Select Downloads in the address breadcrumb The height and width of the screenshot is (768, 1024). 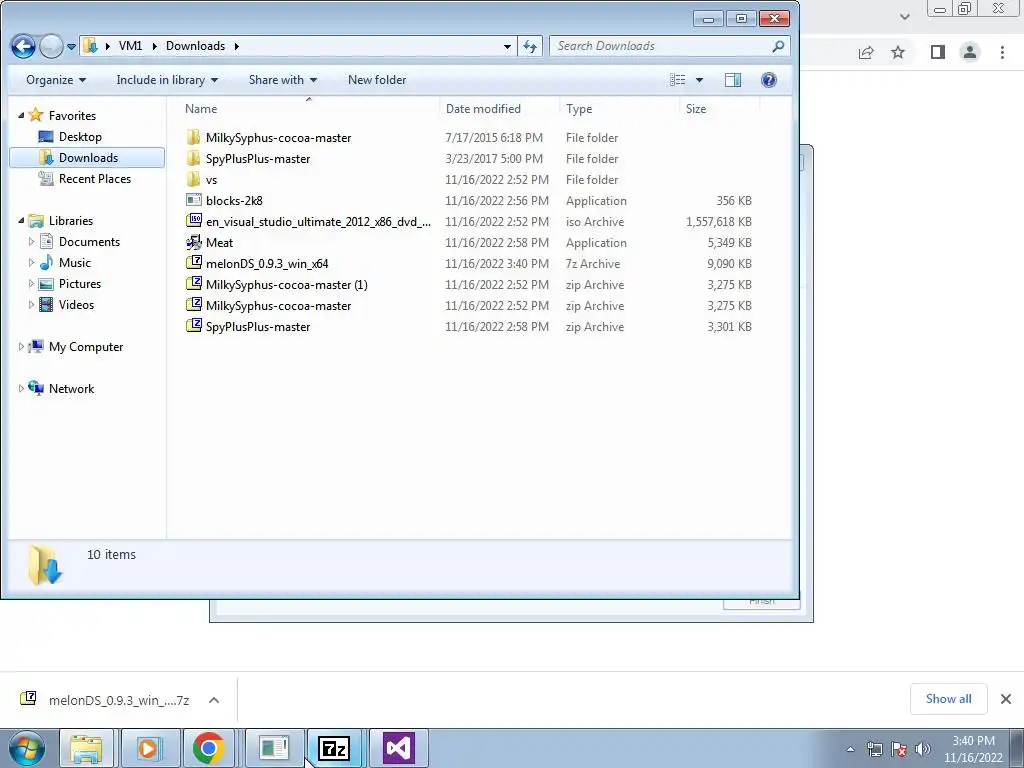point(195,46)
